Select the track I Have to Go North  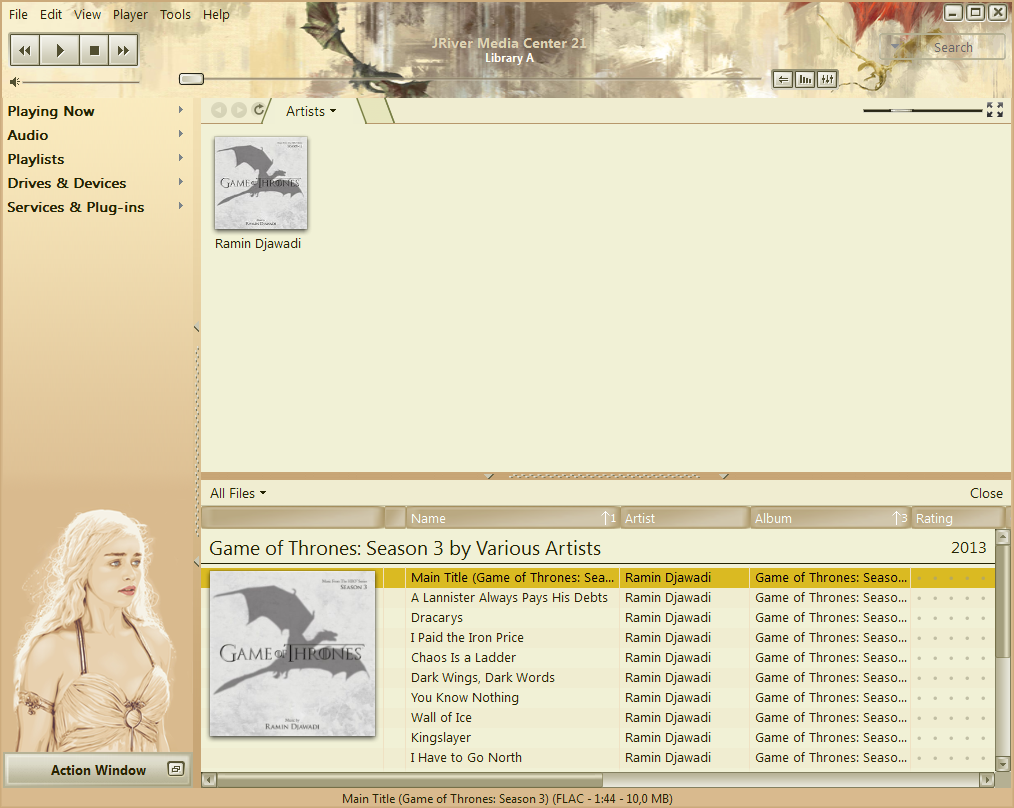[x=466, y=758]
